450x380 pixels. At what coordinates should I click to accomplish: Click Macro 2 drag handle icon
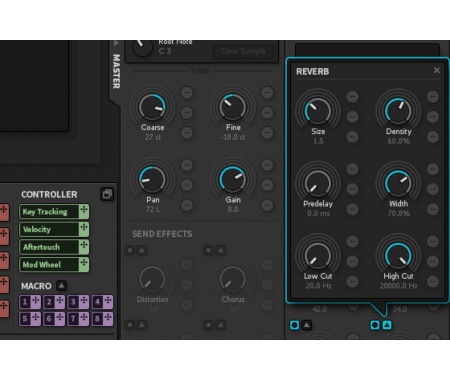[x=60, y=302]
